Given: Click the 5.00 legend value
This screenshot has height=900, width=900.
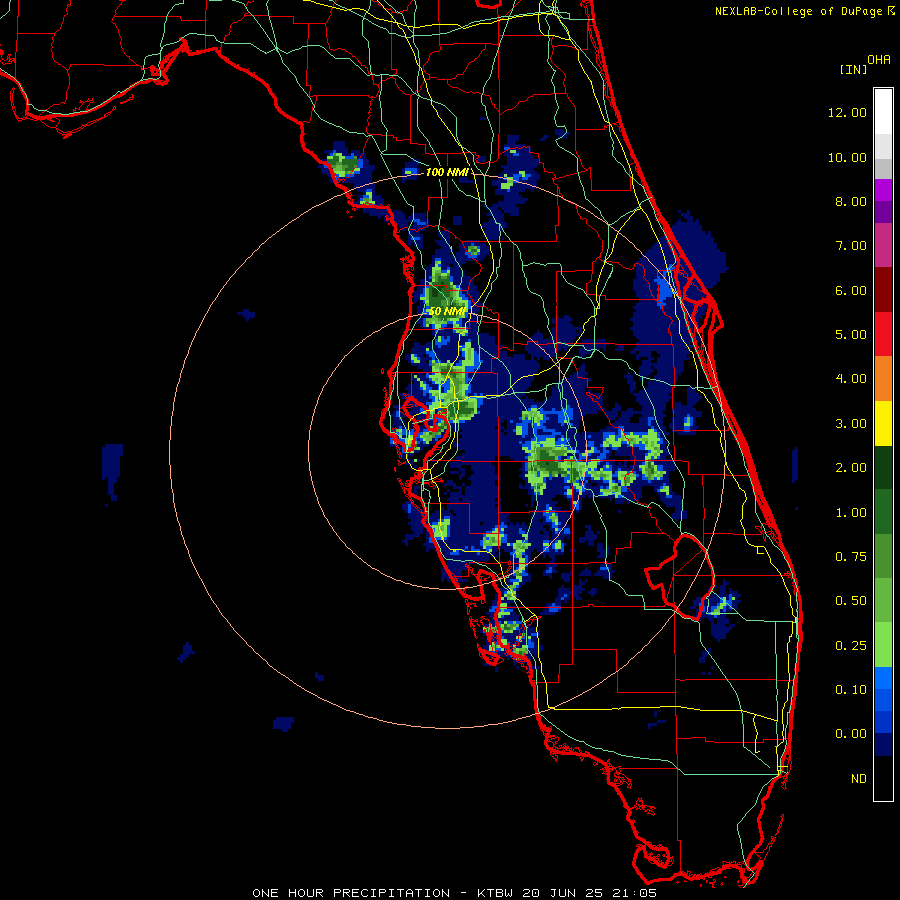Looking at the screenshot, I should tap(850, 335).
